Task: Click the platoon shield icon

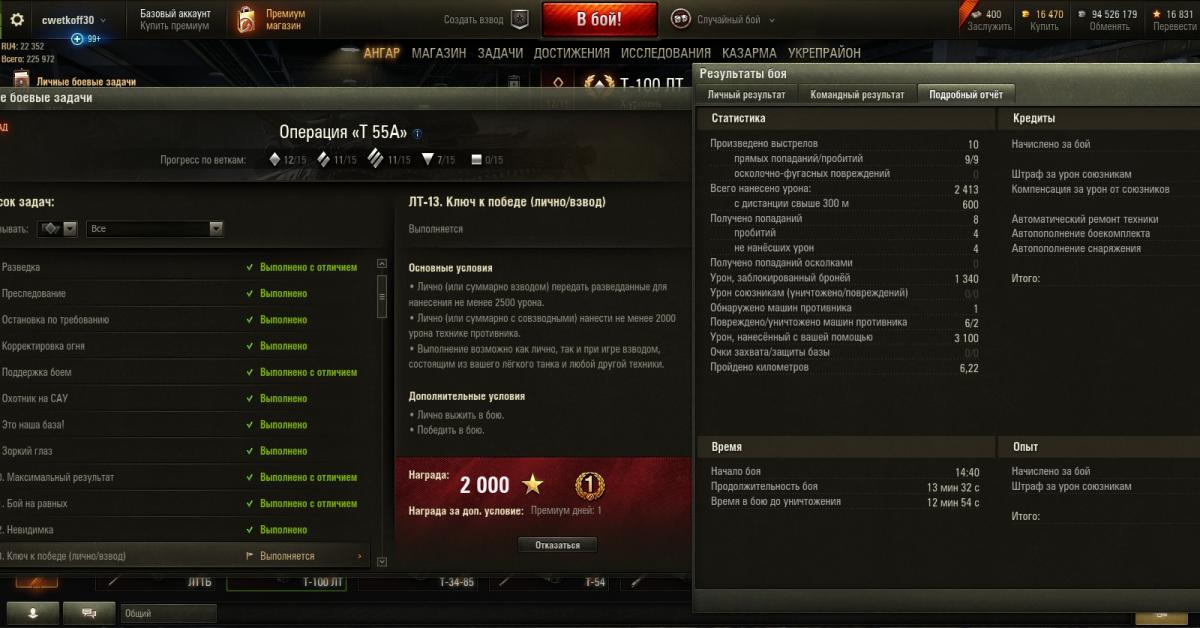Action: [519, 19]
